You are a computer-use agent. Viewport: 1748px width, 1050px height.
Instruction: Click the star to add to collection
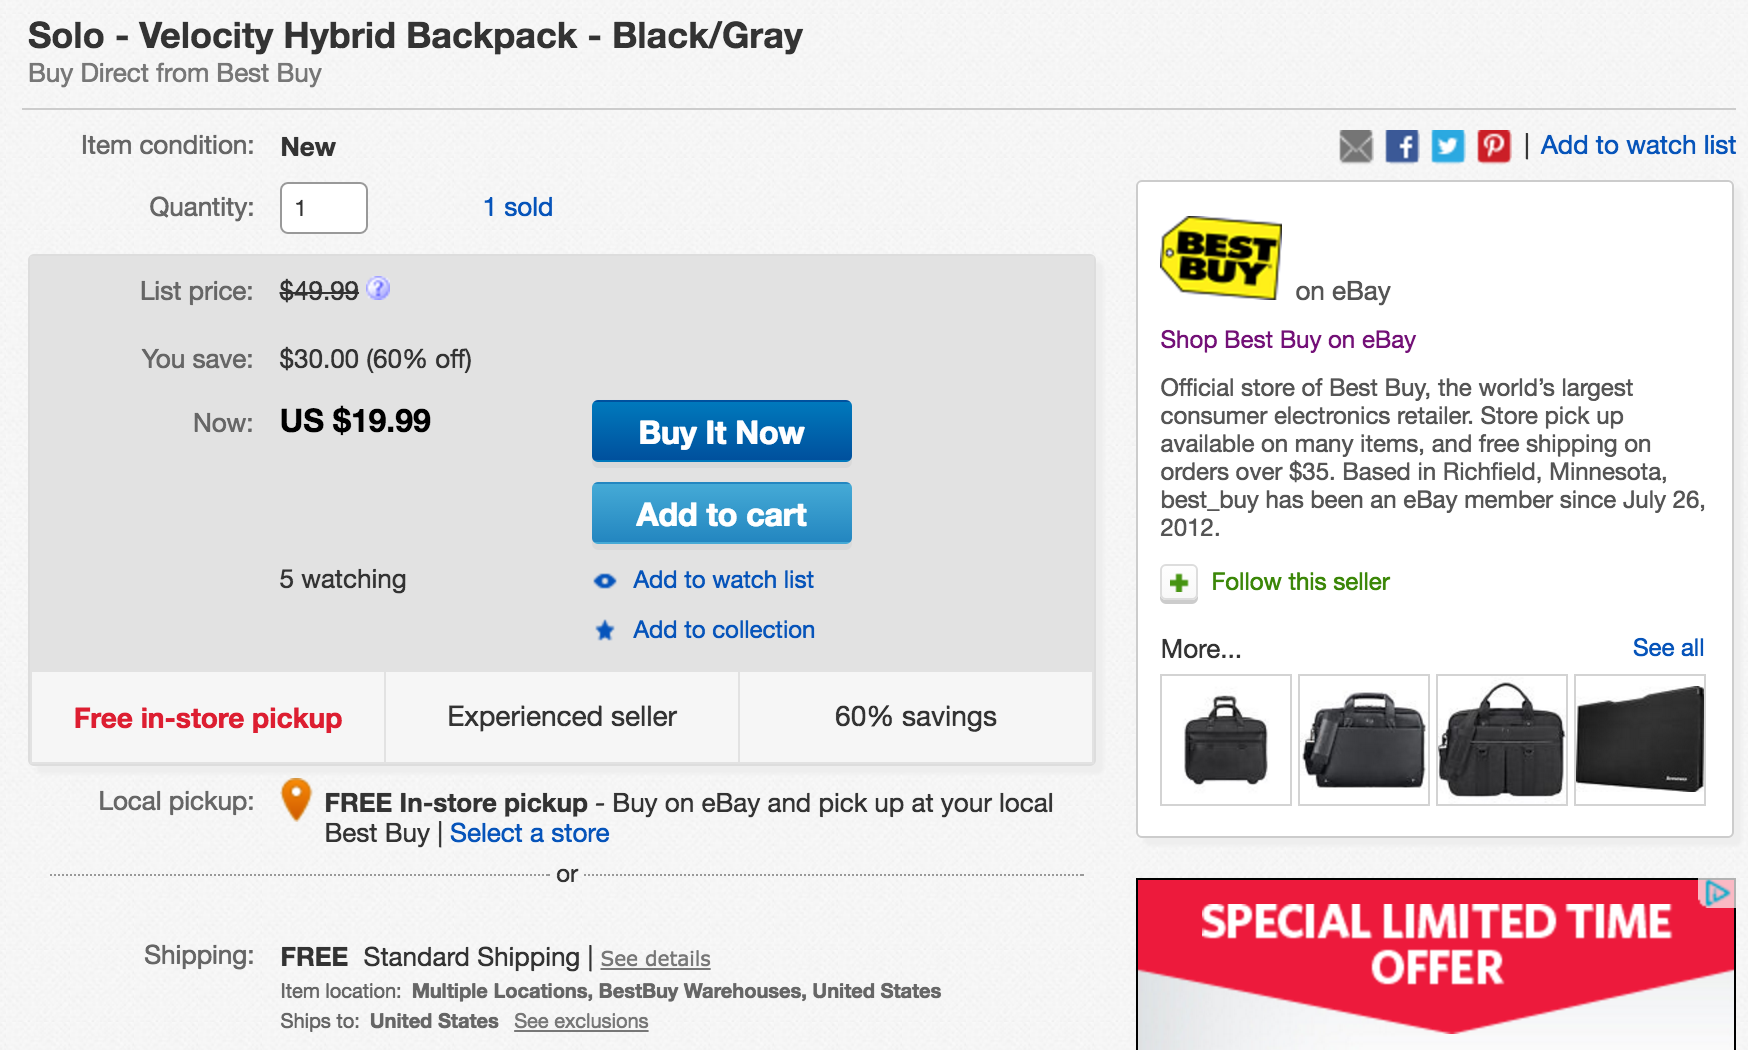click(605, 630)
